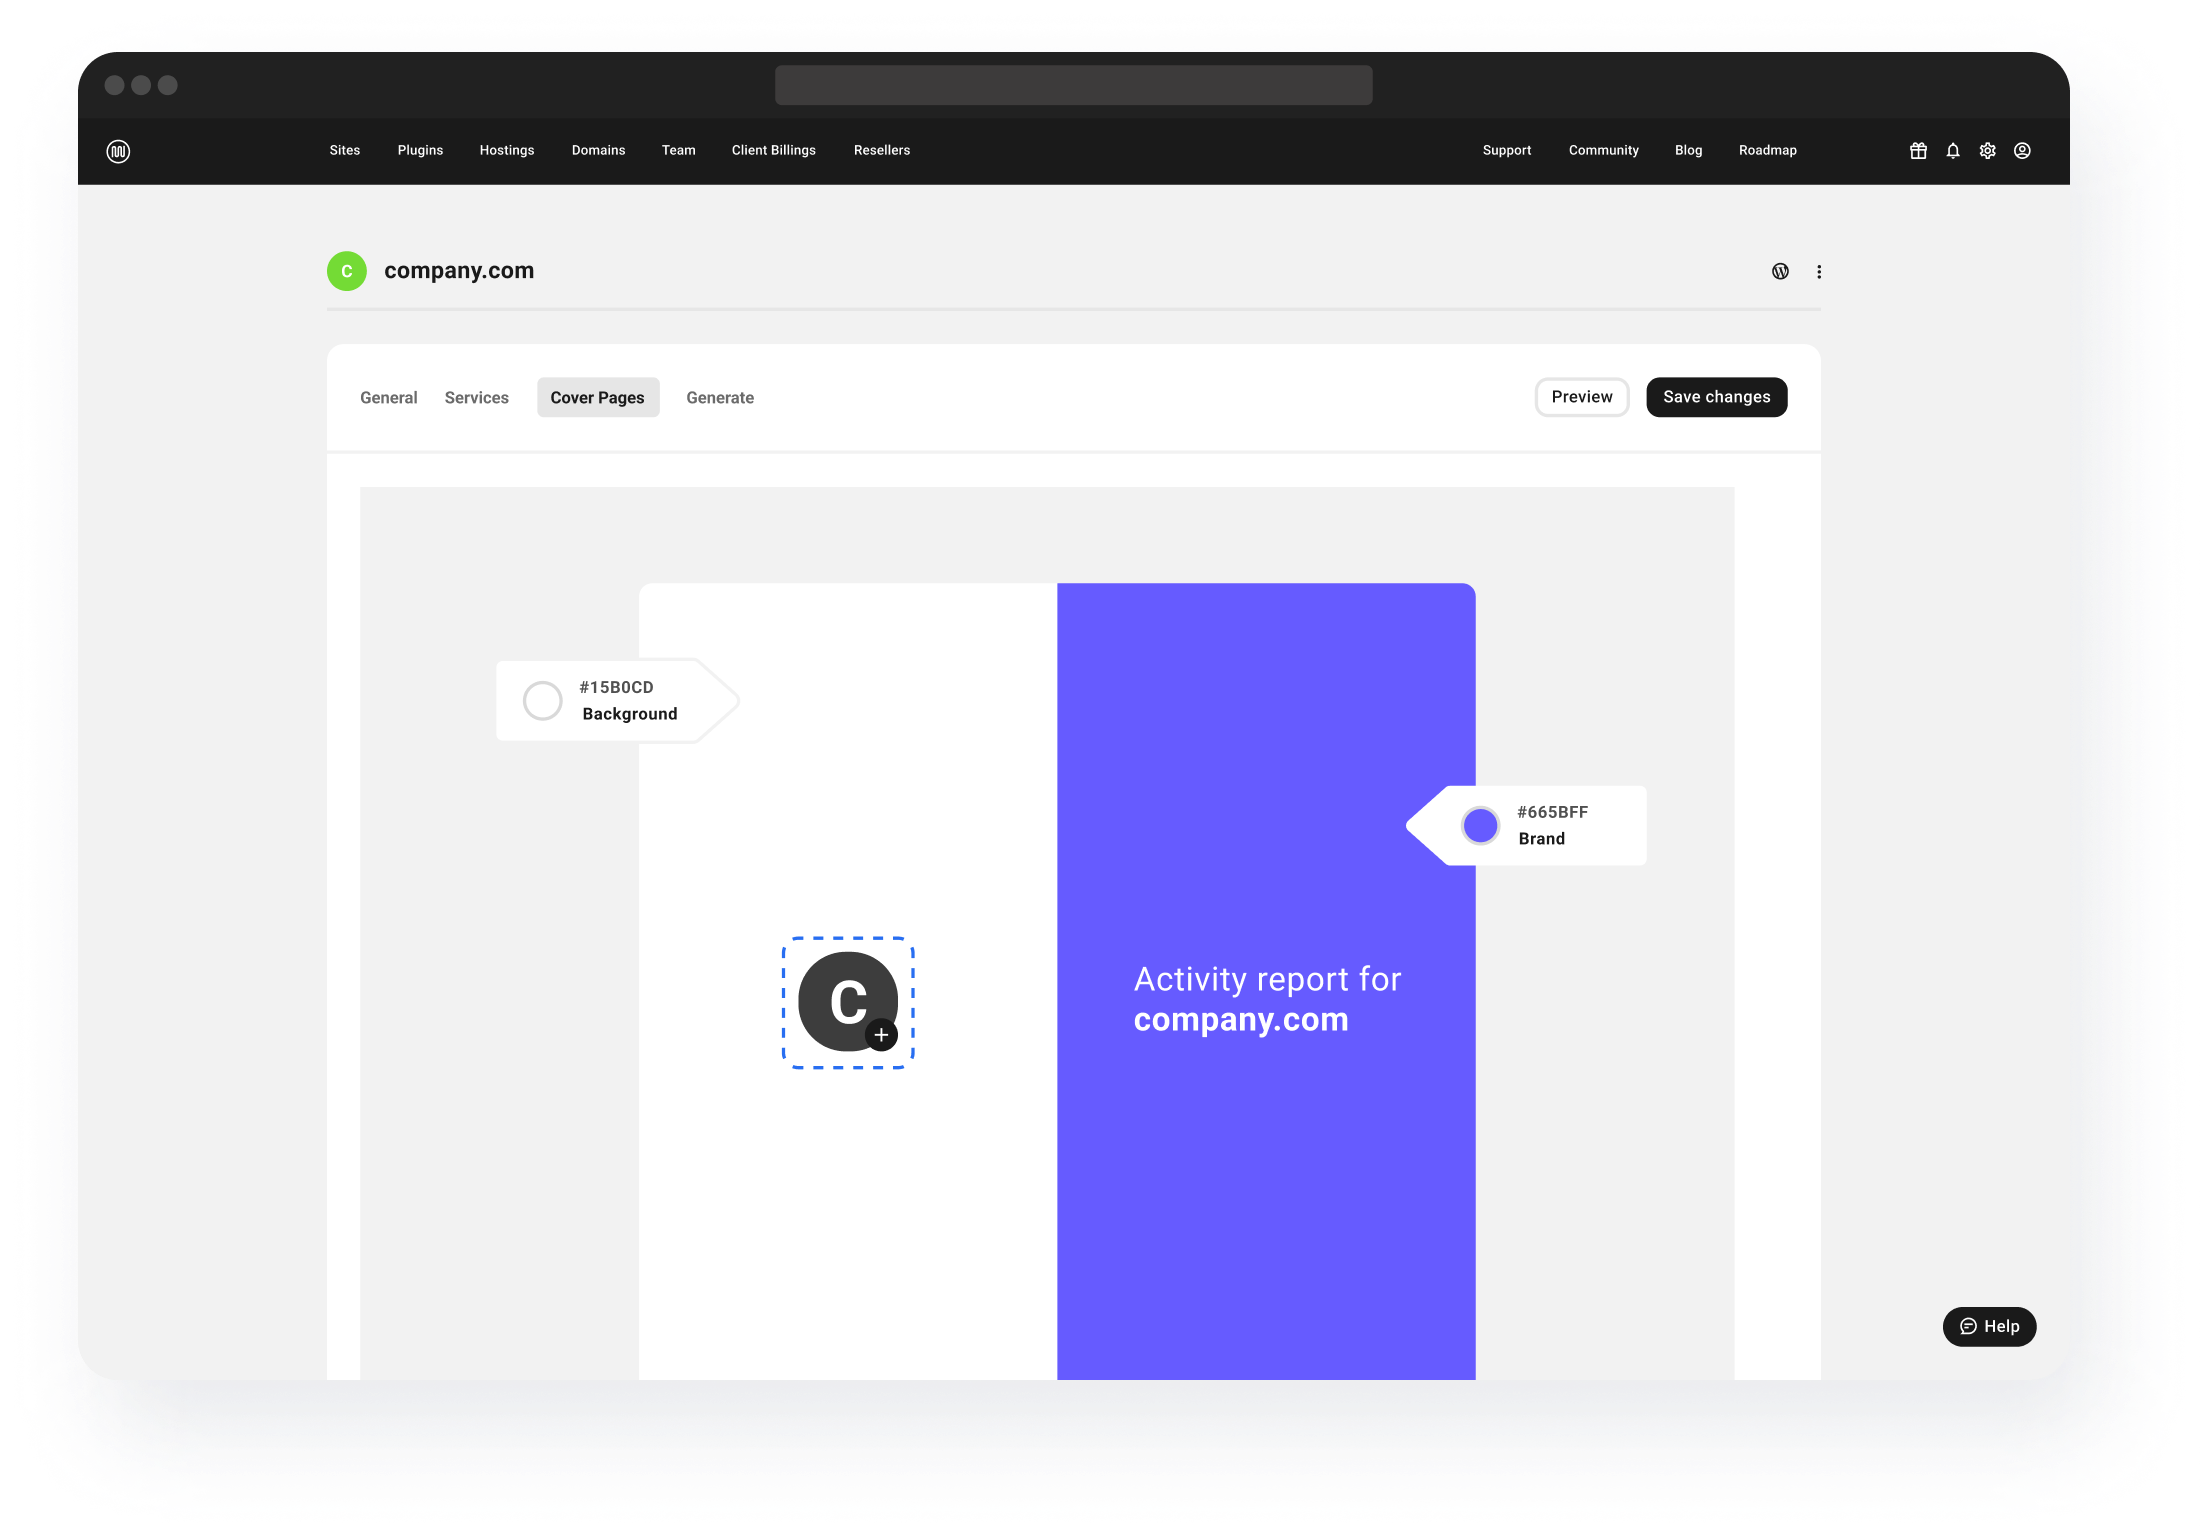Screen dimensions: 2200x1536
Task: Open the Client Billings menu item
Action: [x=773, y=150]
